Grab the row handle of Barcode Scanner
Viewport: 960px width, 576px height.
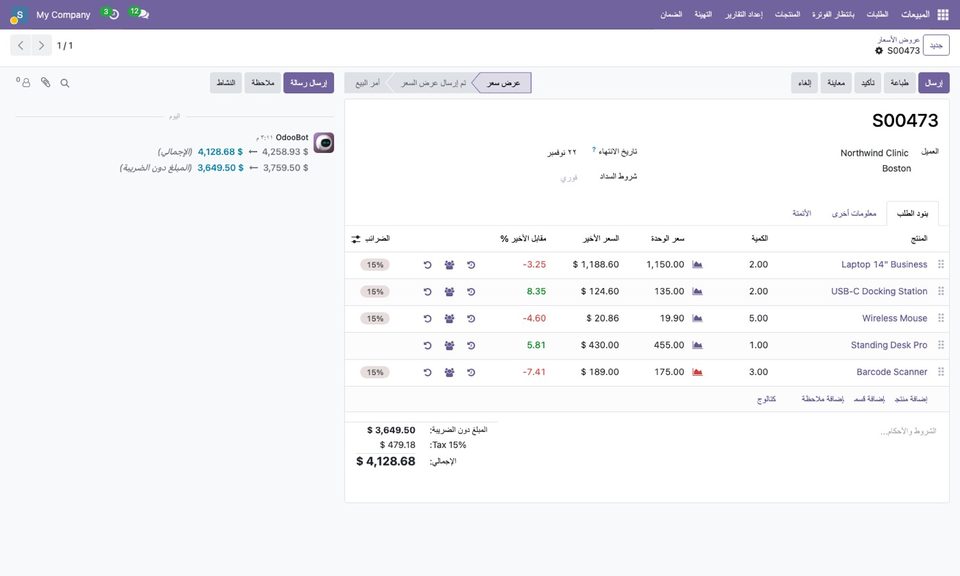(x=941, y=372)
